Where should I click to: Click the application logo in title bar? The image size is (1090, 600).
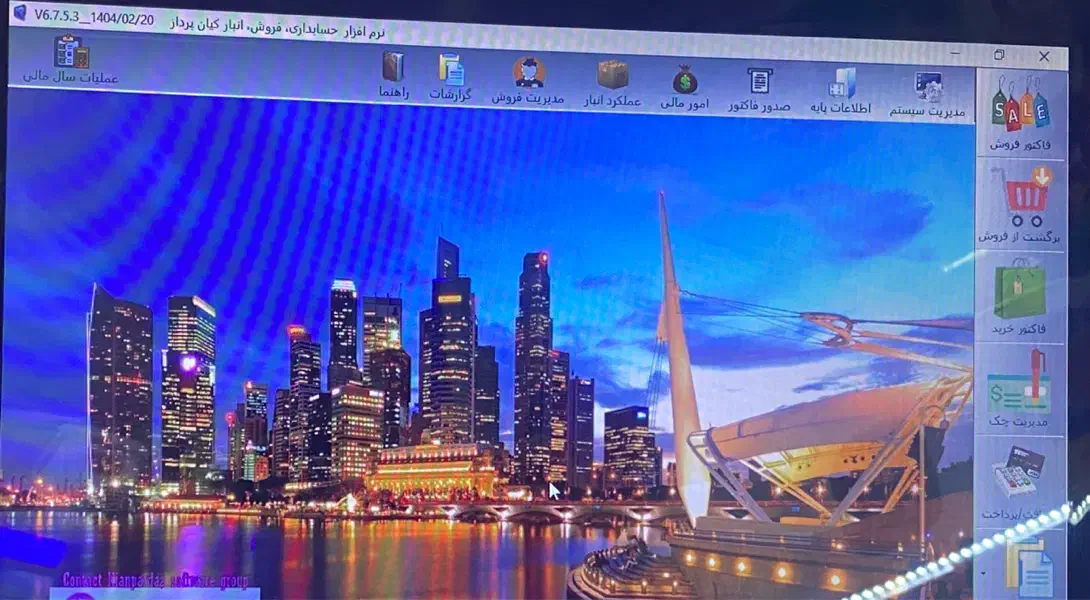19,12
